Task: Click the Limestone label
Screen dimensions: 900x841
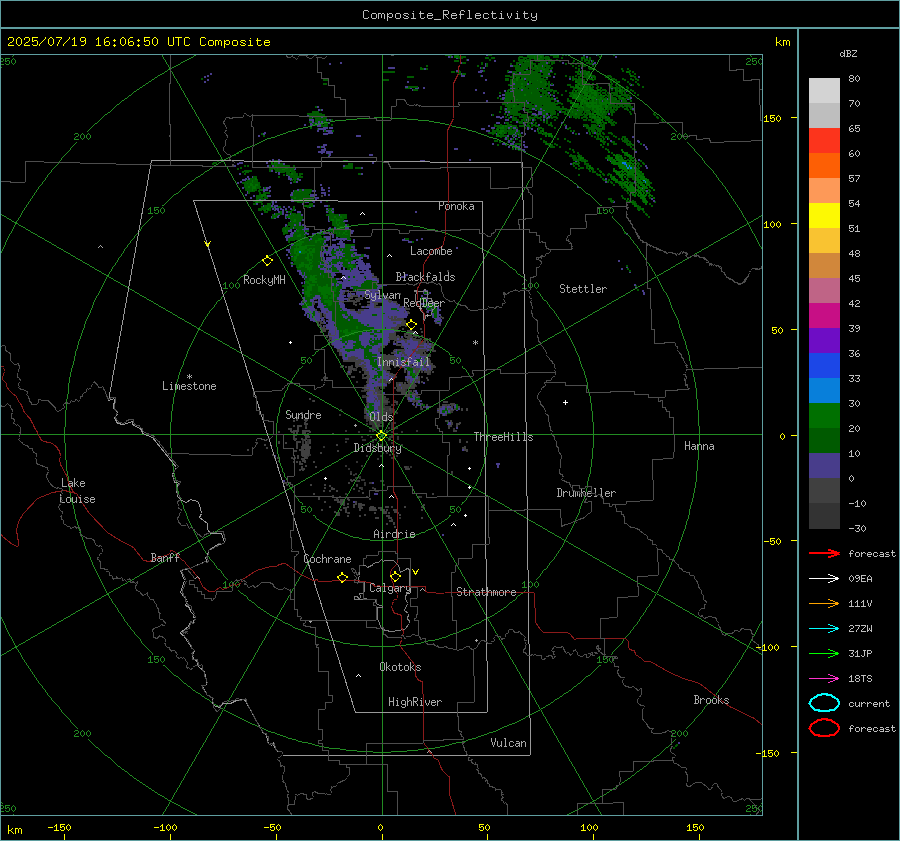Action: click(189, 386)
